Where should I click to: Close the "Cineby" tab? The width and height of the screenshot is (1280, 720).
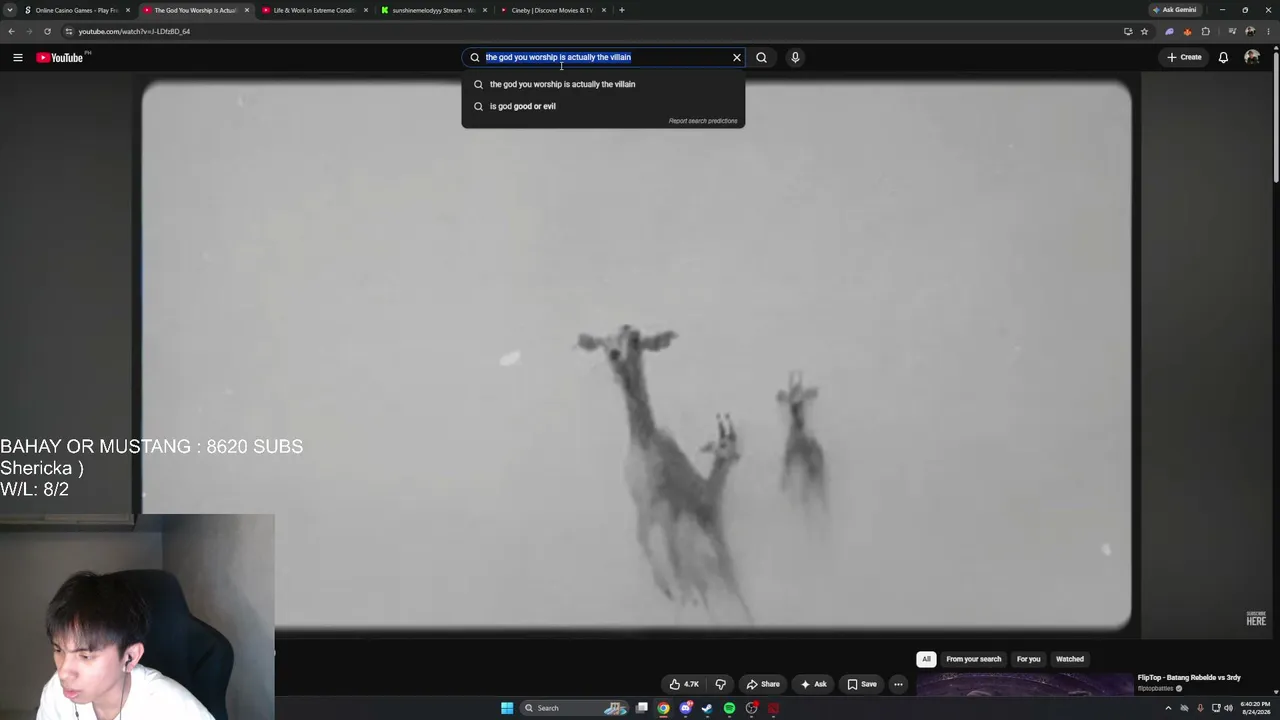coord(604,10)
